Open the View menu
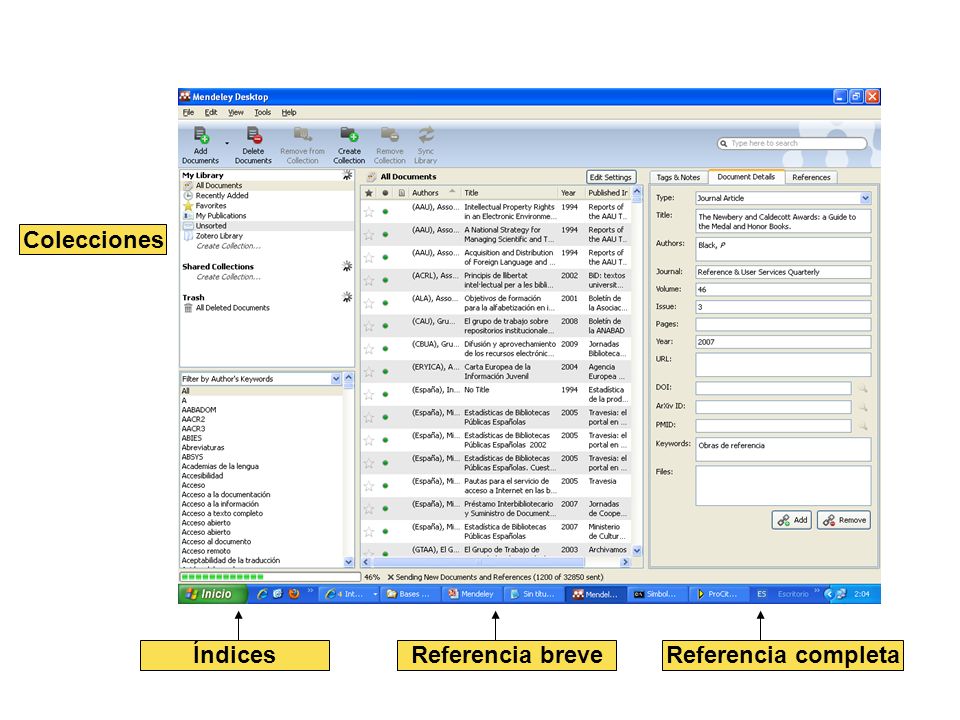Screen dimensions: 960x720 tap(236, 113)
